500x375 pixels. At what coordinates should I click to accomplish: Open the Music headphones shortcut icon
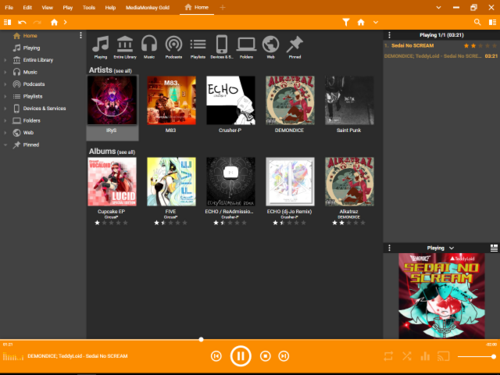(149, 44)
